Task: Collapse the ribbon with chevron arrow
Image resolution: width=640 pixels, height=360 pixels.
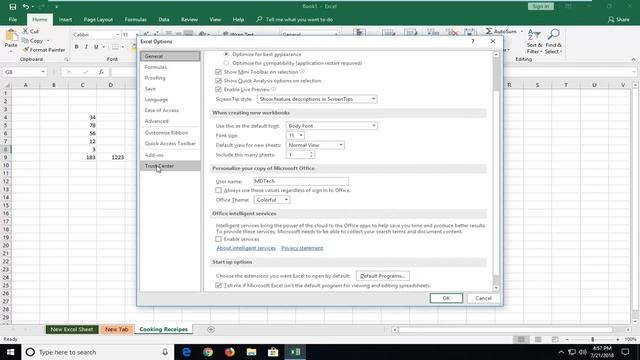Action: pos(633,60)
